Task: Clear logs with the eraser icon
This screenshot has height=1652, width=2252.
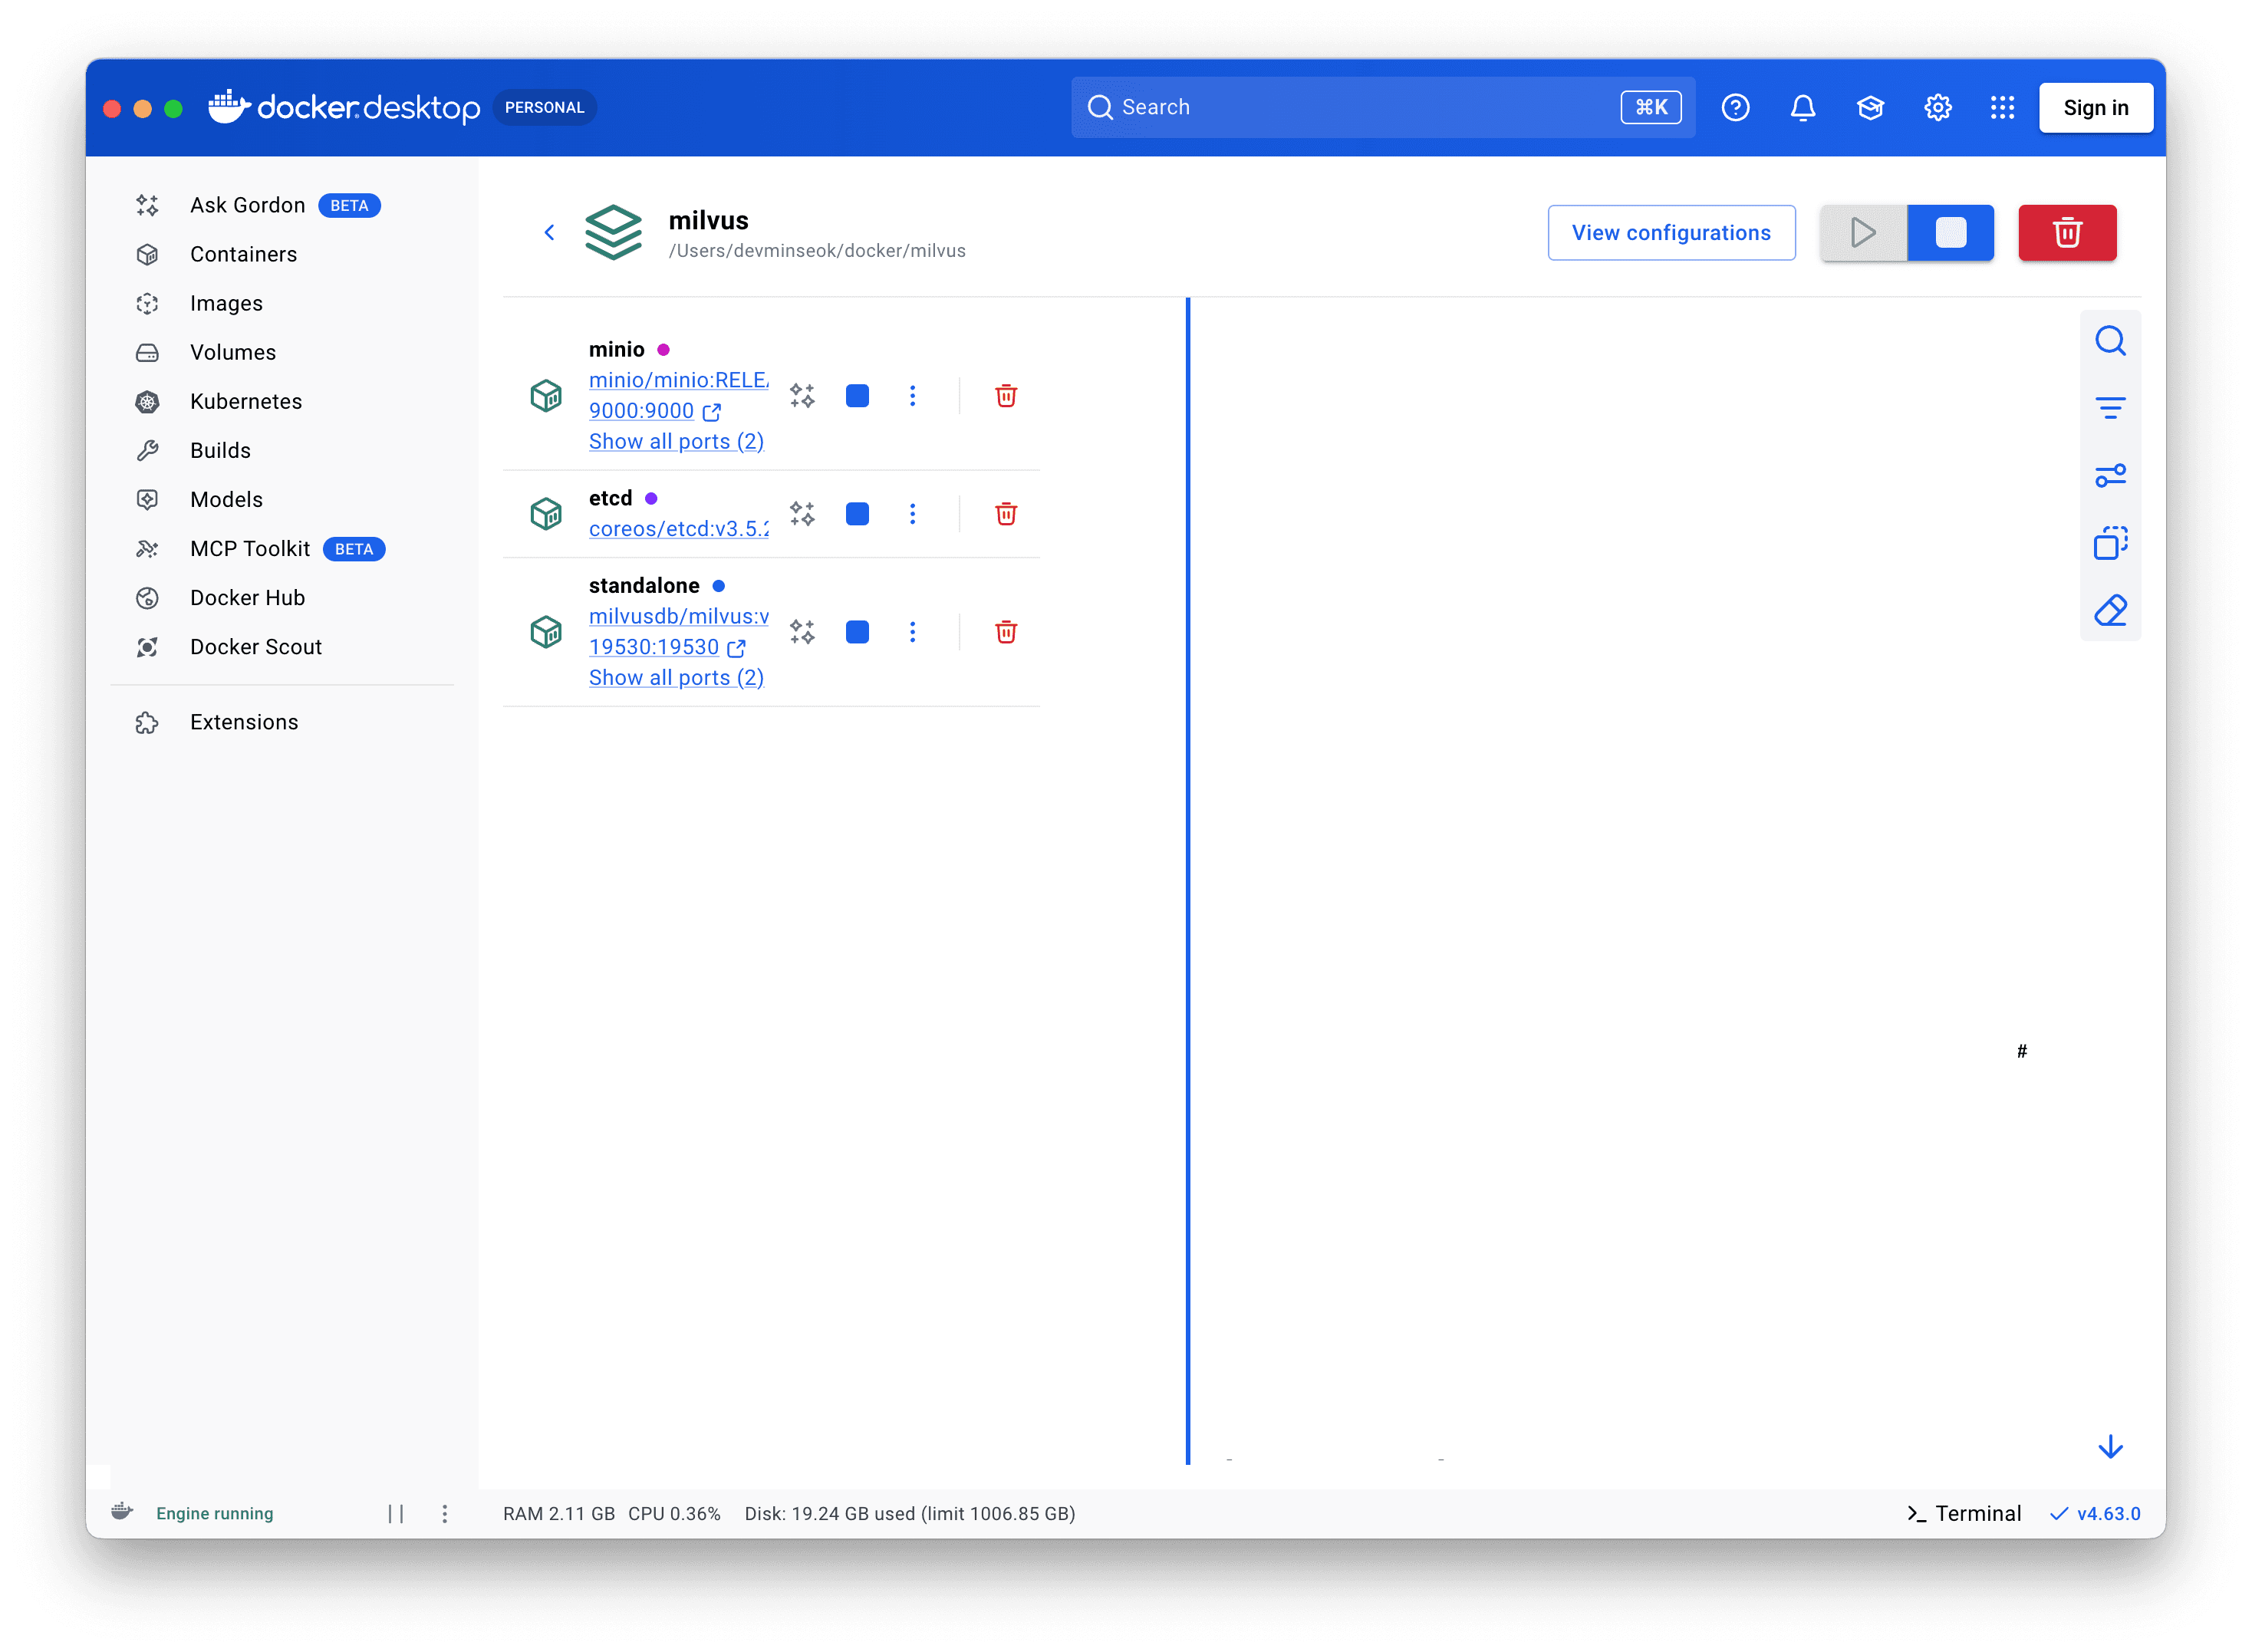Action: (2110, 610)
